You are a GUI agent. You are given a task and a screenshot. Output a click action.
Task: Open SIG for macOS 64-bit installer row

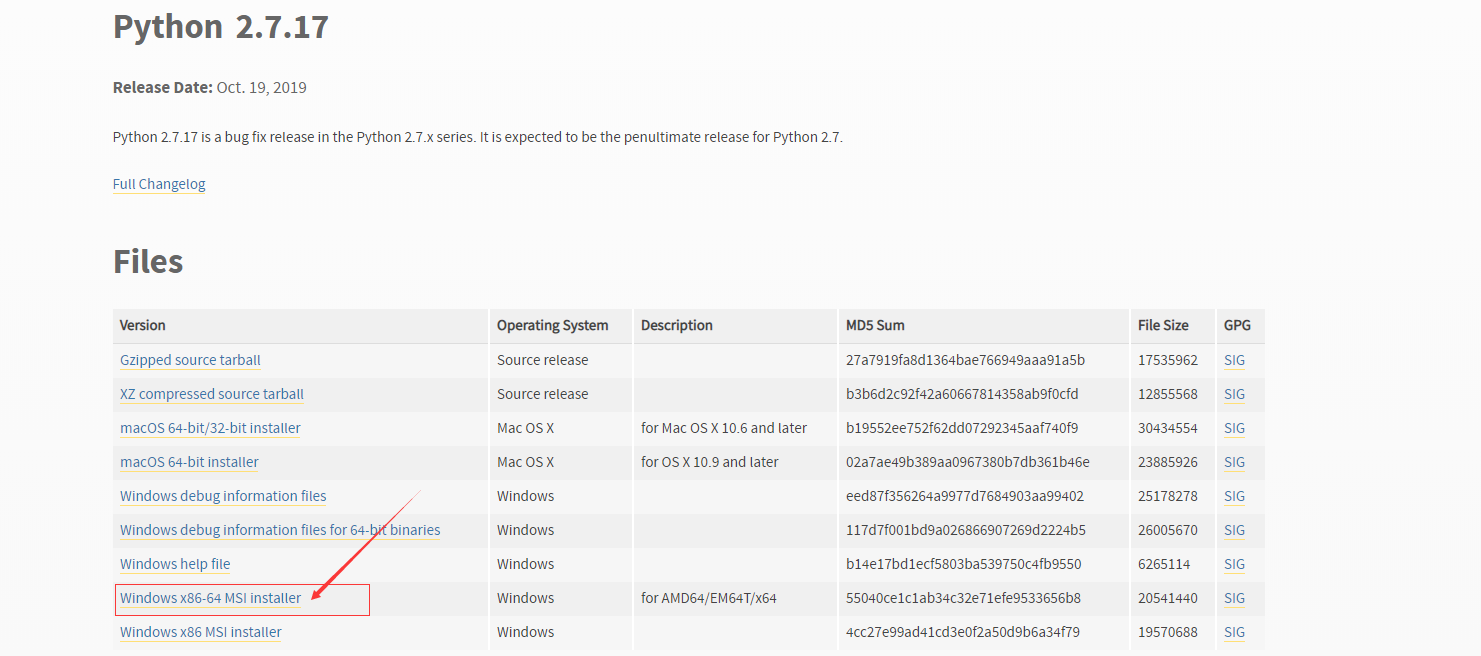tap(1234, 462)
